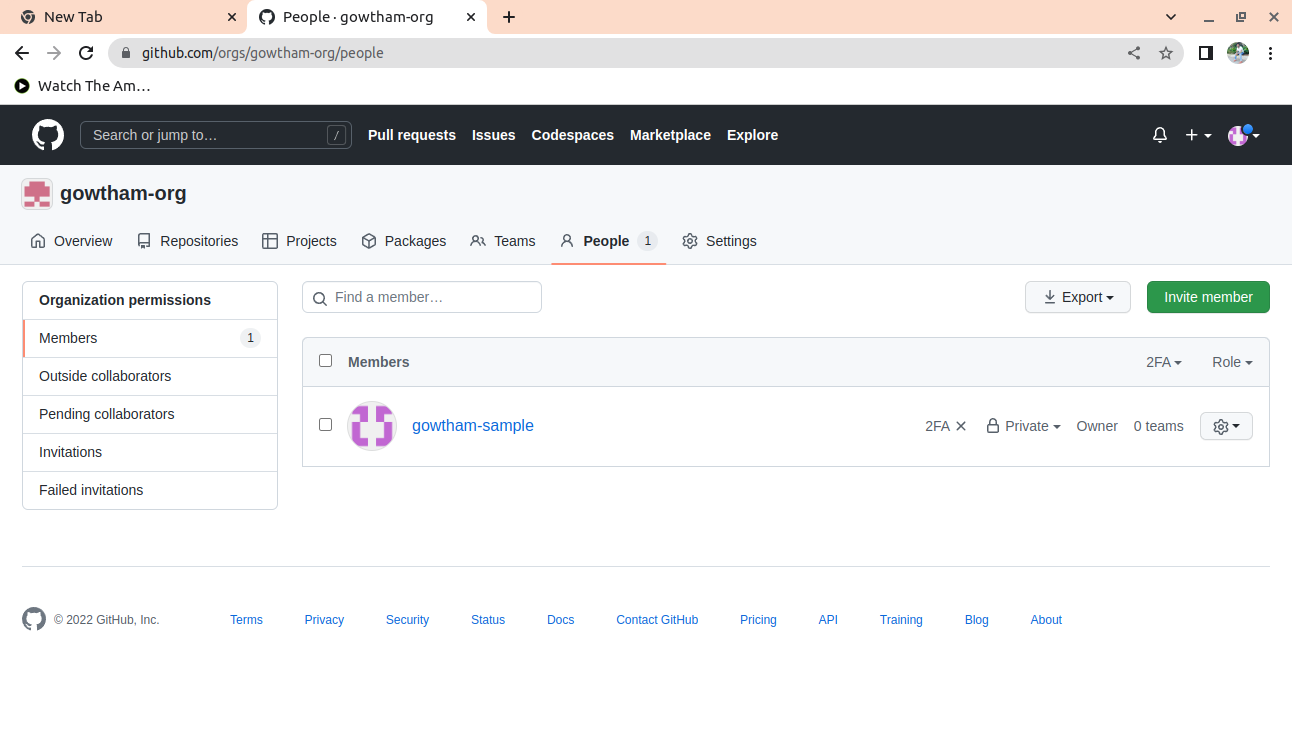1292x741 pixels.
Task: Open the Private visibility dropdown
Action: (x=1024, y=426)
